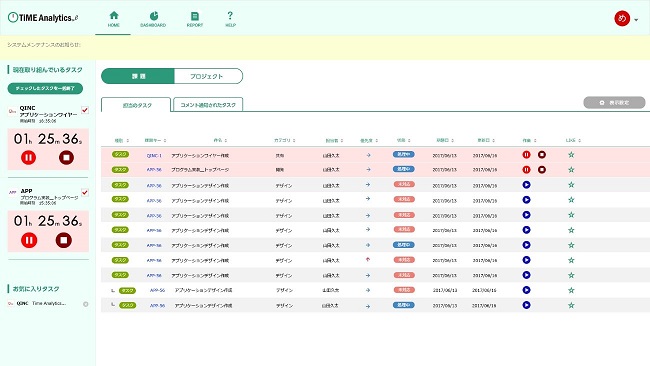Click the priority arrow in the QINC-1 row
The height and width of the screenshot is (366, 650).
click(x=368, y=155)
